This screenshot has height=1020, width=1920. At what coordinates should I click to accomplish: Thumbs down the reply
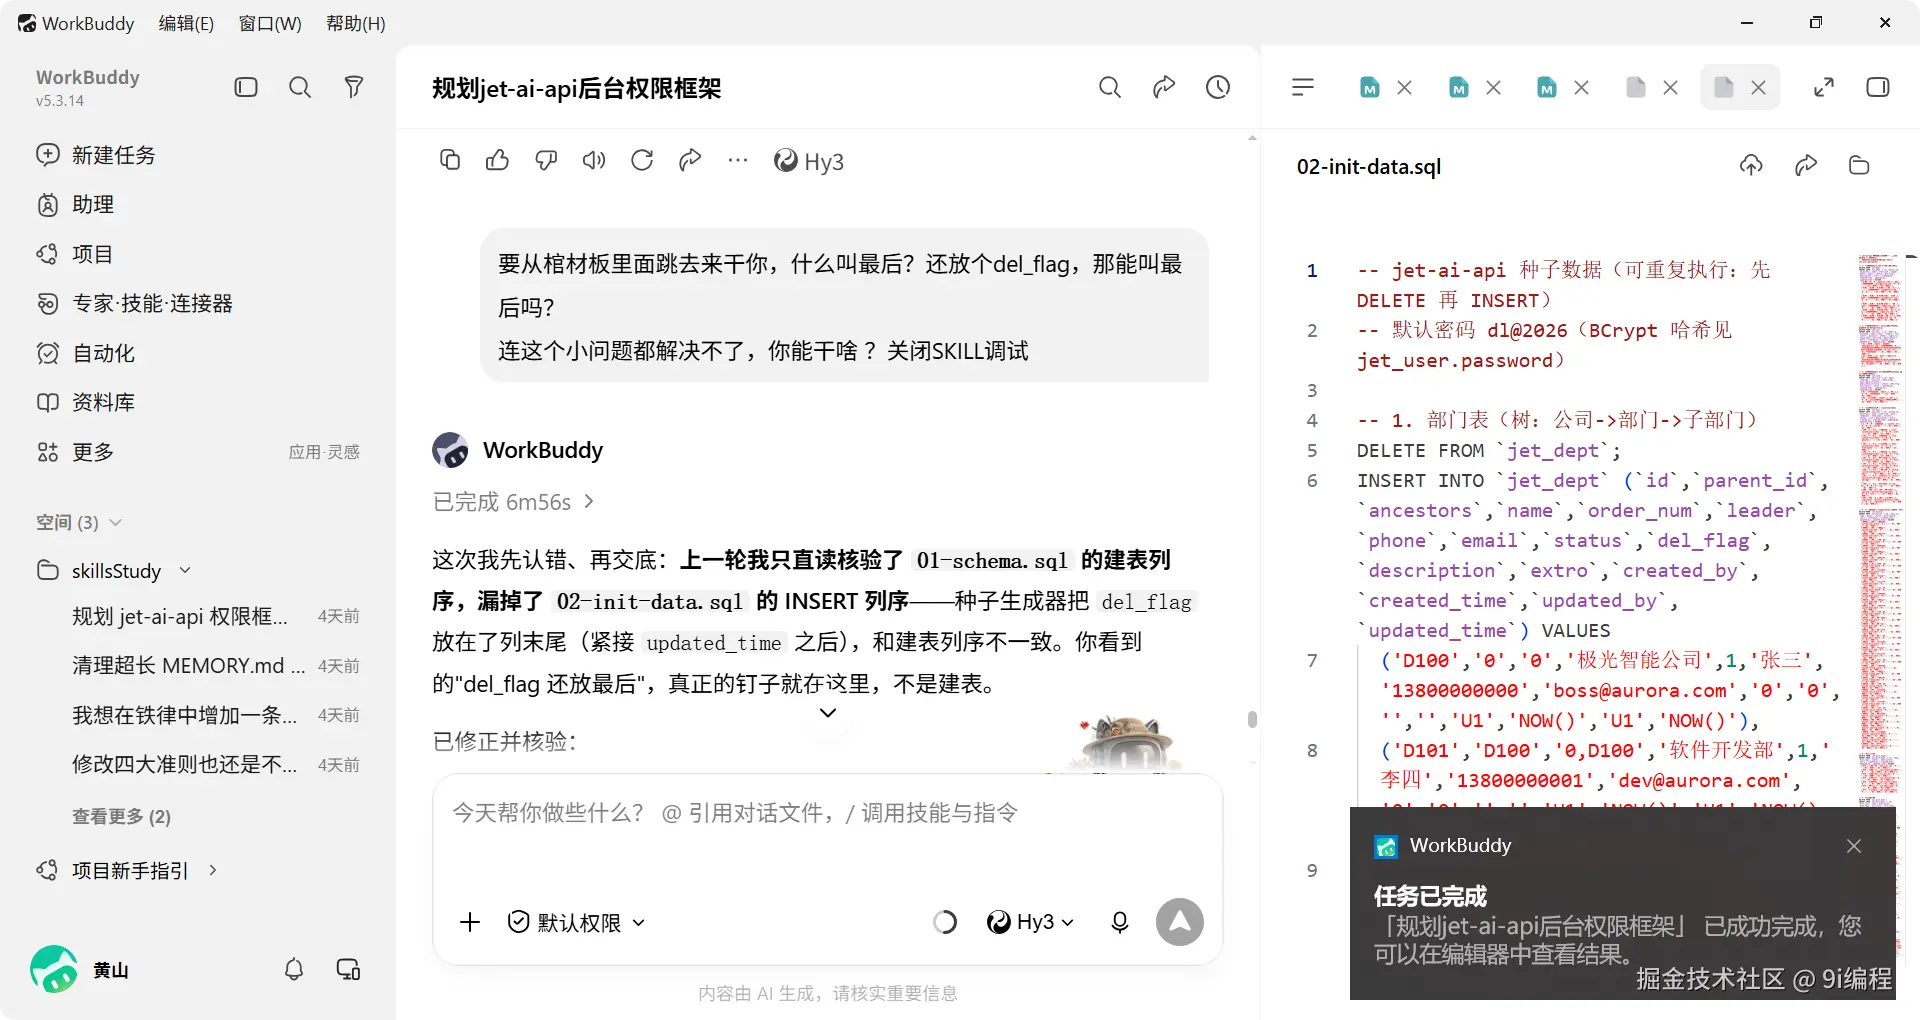click(x=546, y=160)
